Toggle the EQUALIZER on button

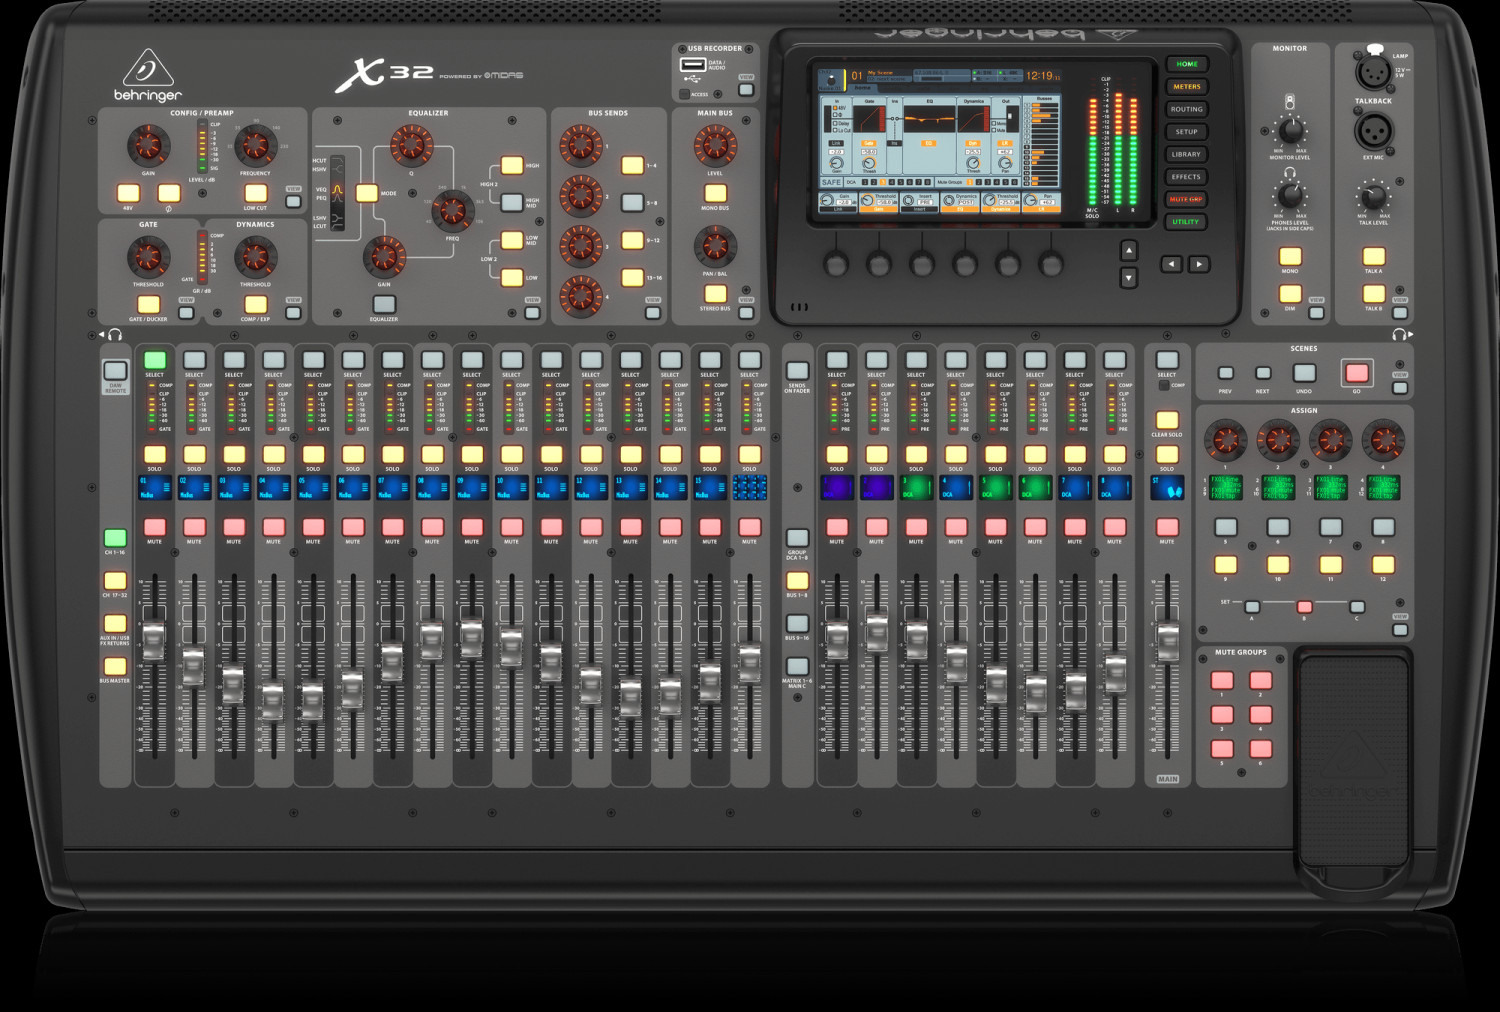point(384,304)
